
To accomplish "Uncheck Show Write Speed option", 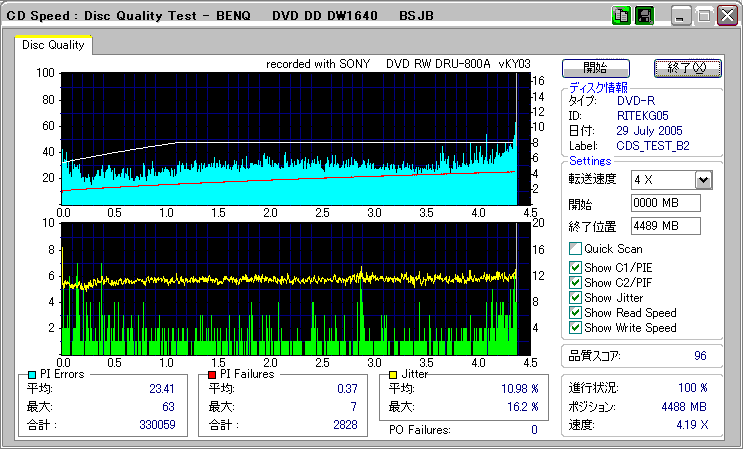I will 575,327.
